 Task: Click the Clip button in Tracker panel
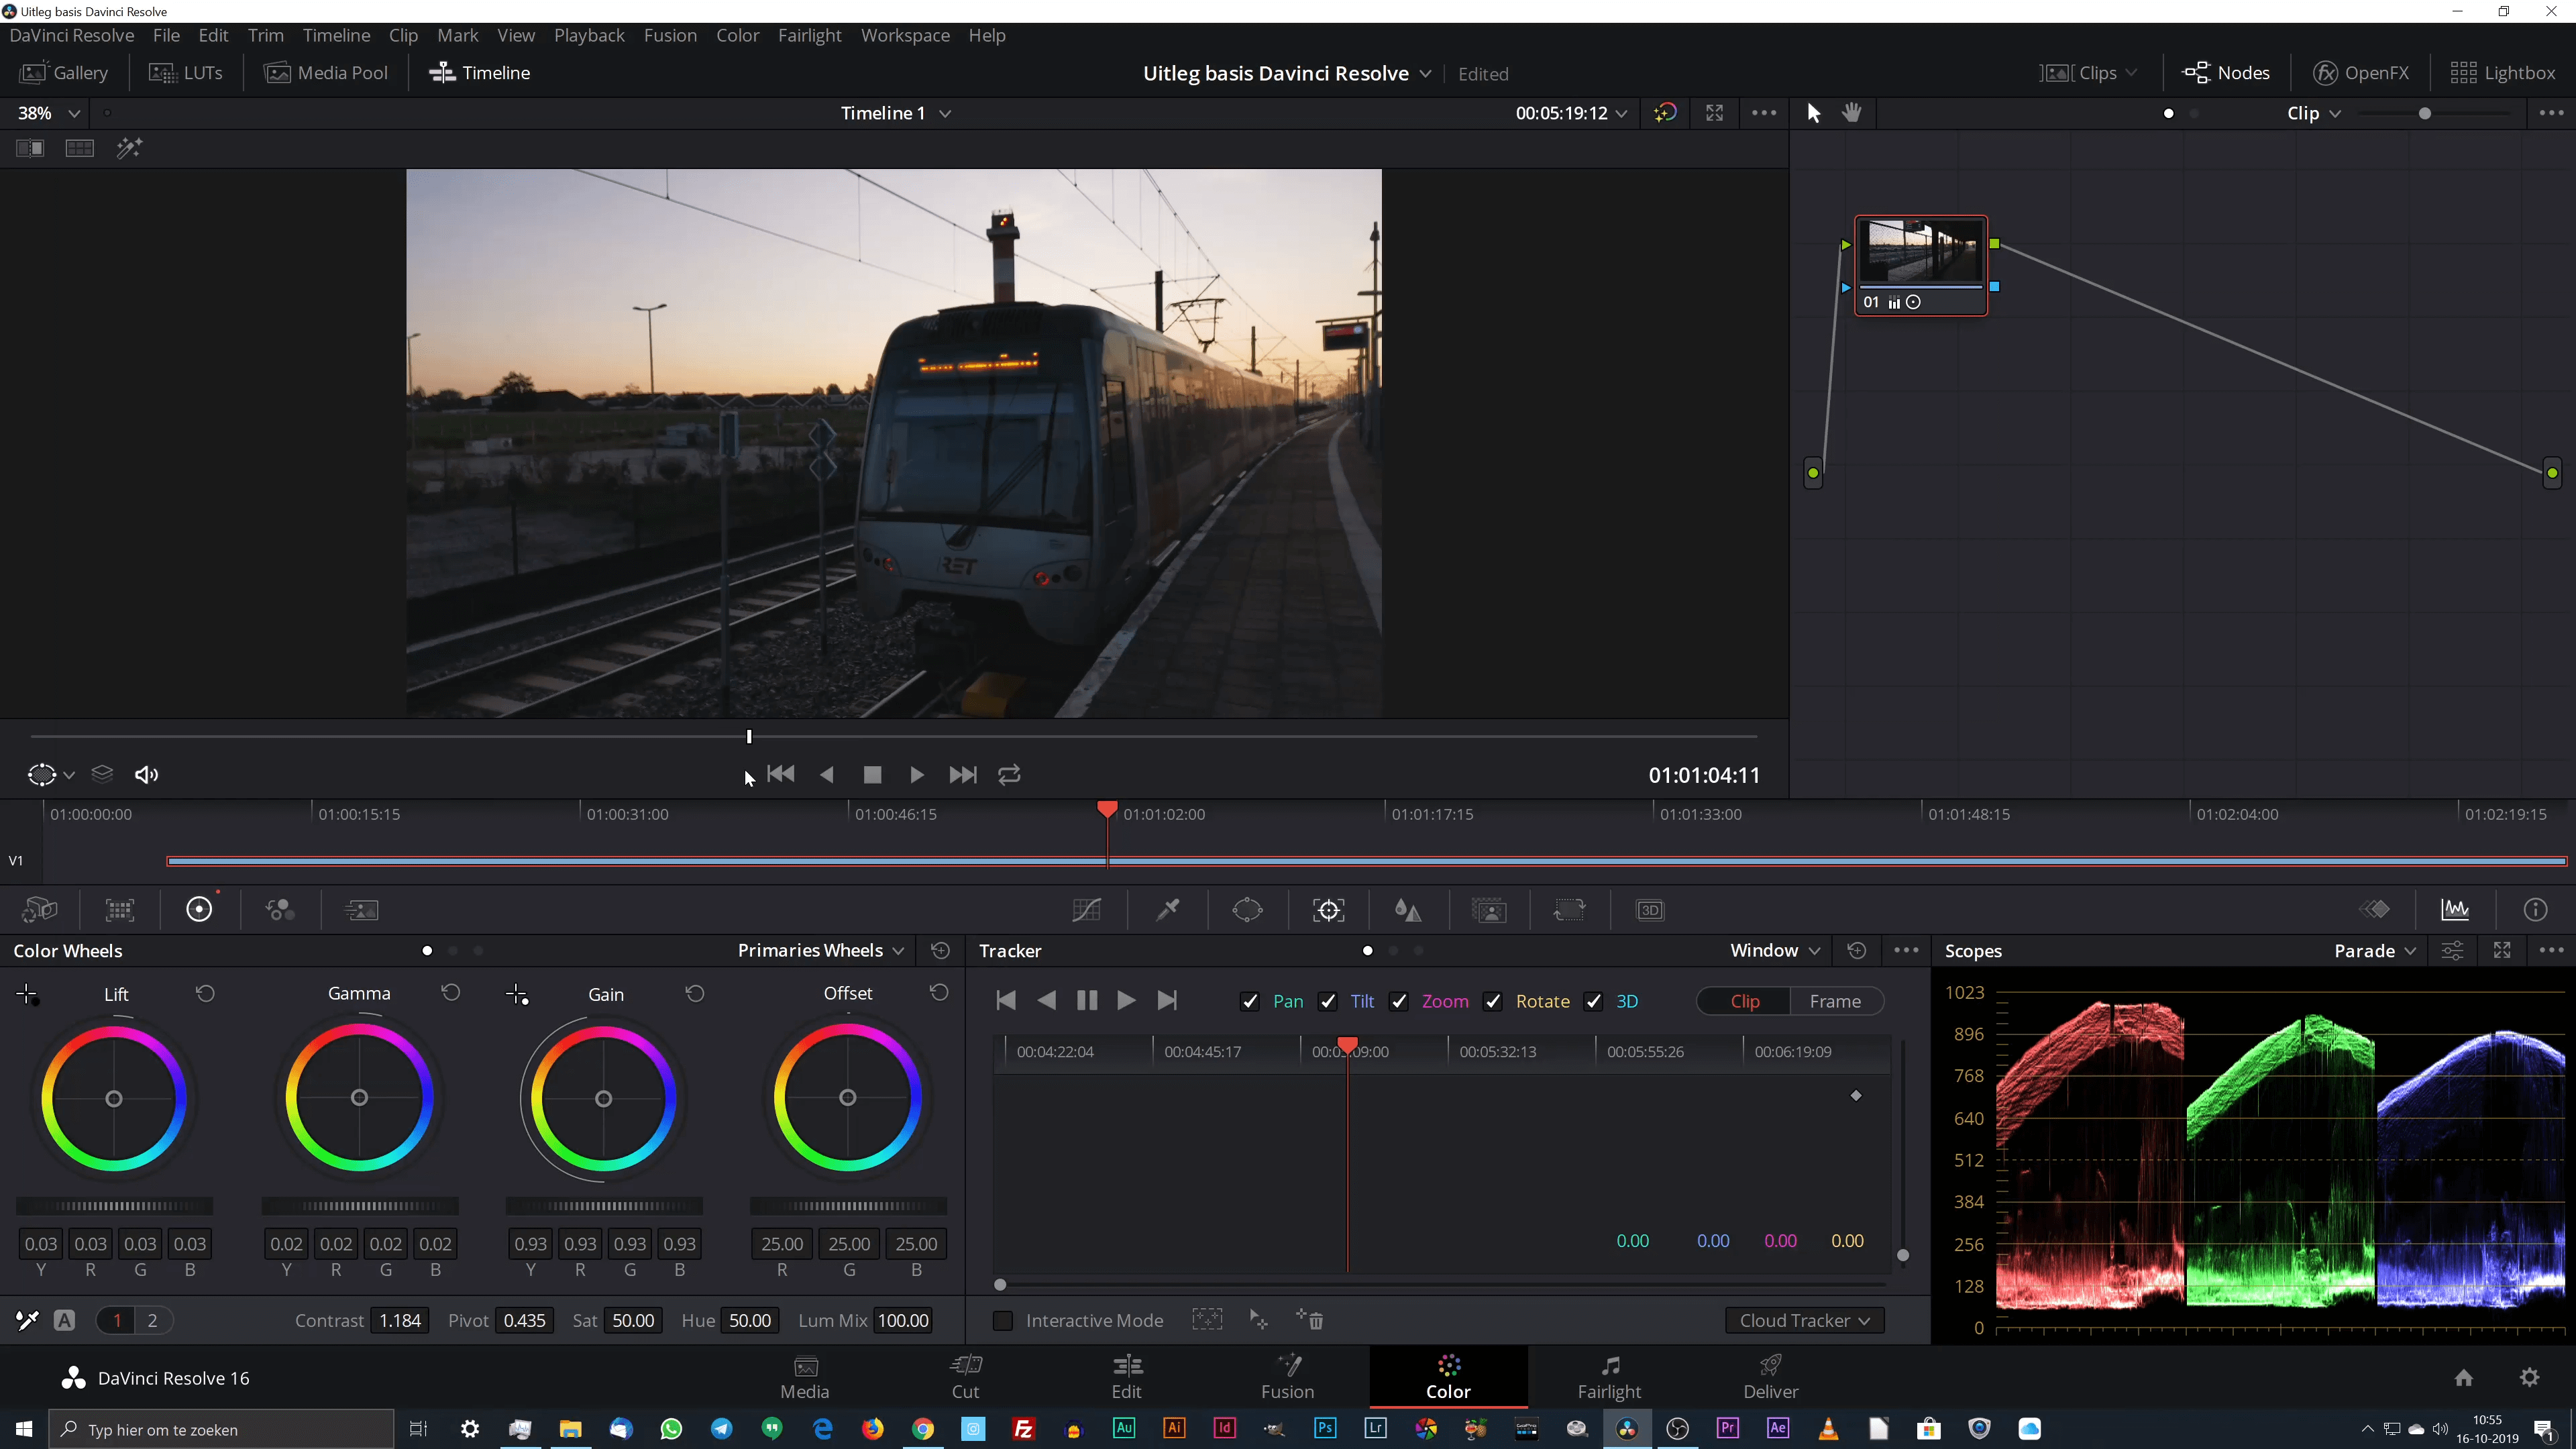pos(1744,1002)
